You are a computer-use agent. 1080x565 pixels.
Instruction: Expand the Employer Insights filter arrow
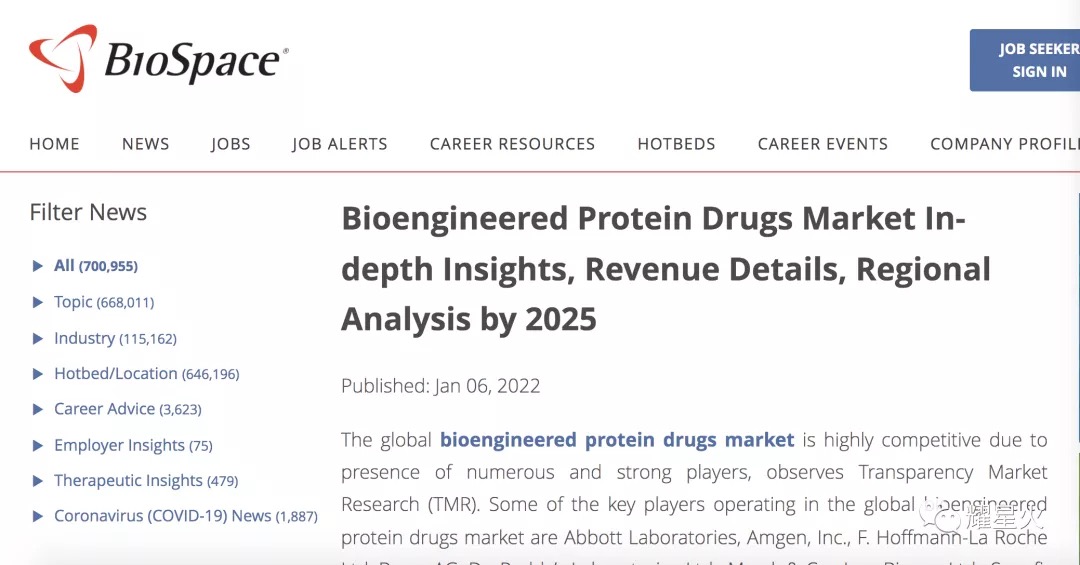point(38,446)
